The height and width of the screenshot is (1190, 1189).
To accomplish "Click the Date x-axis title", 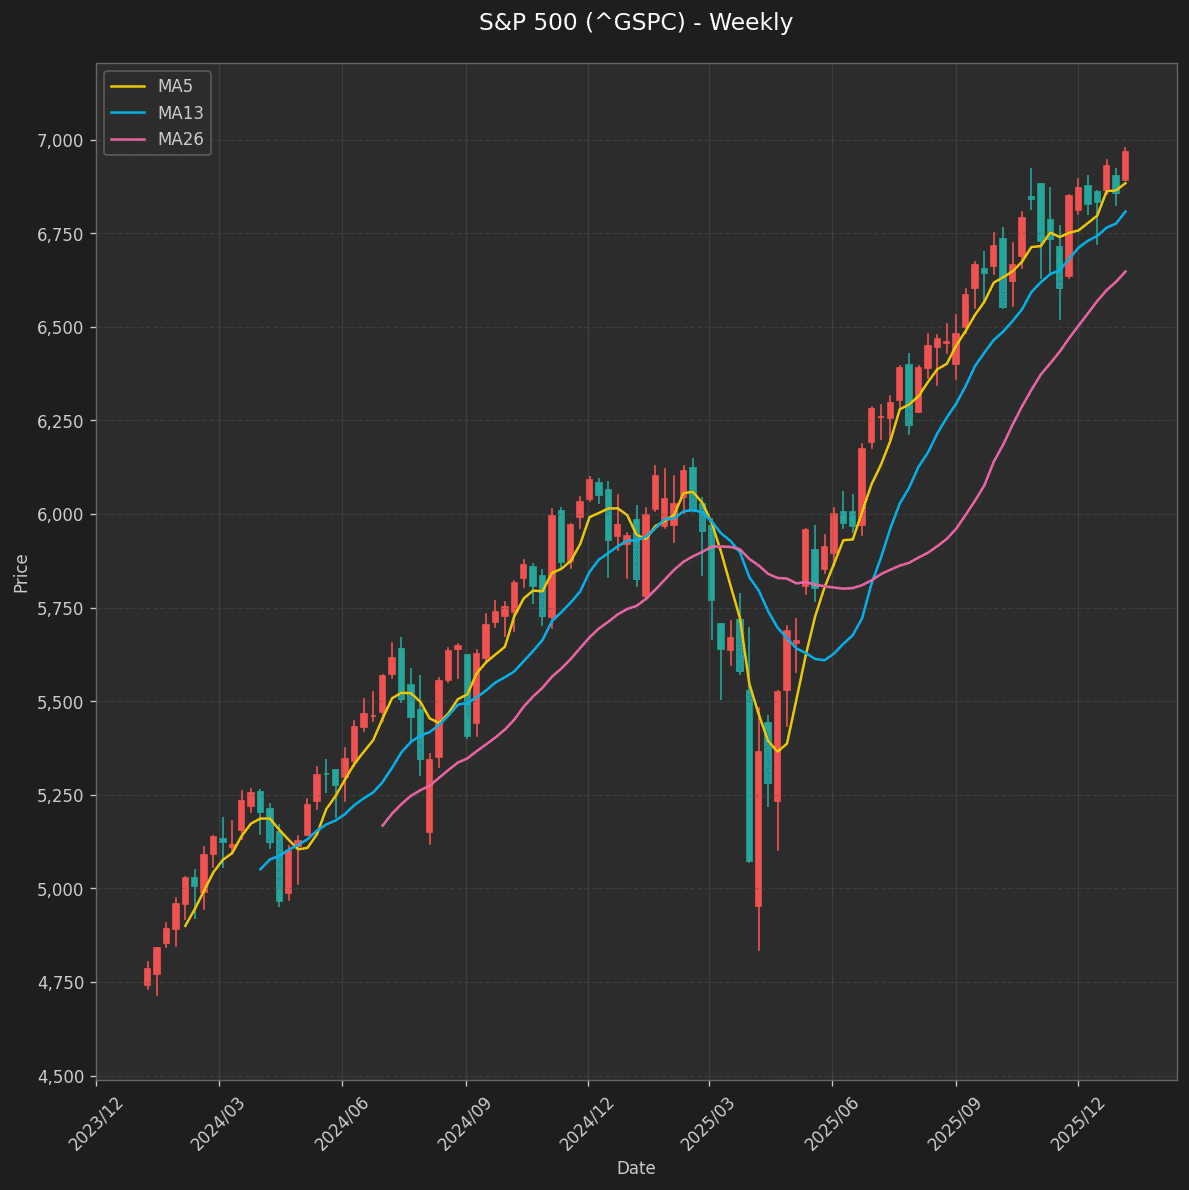I will coord(636,1168).
